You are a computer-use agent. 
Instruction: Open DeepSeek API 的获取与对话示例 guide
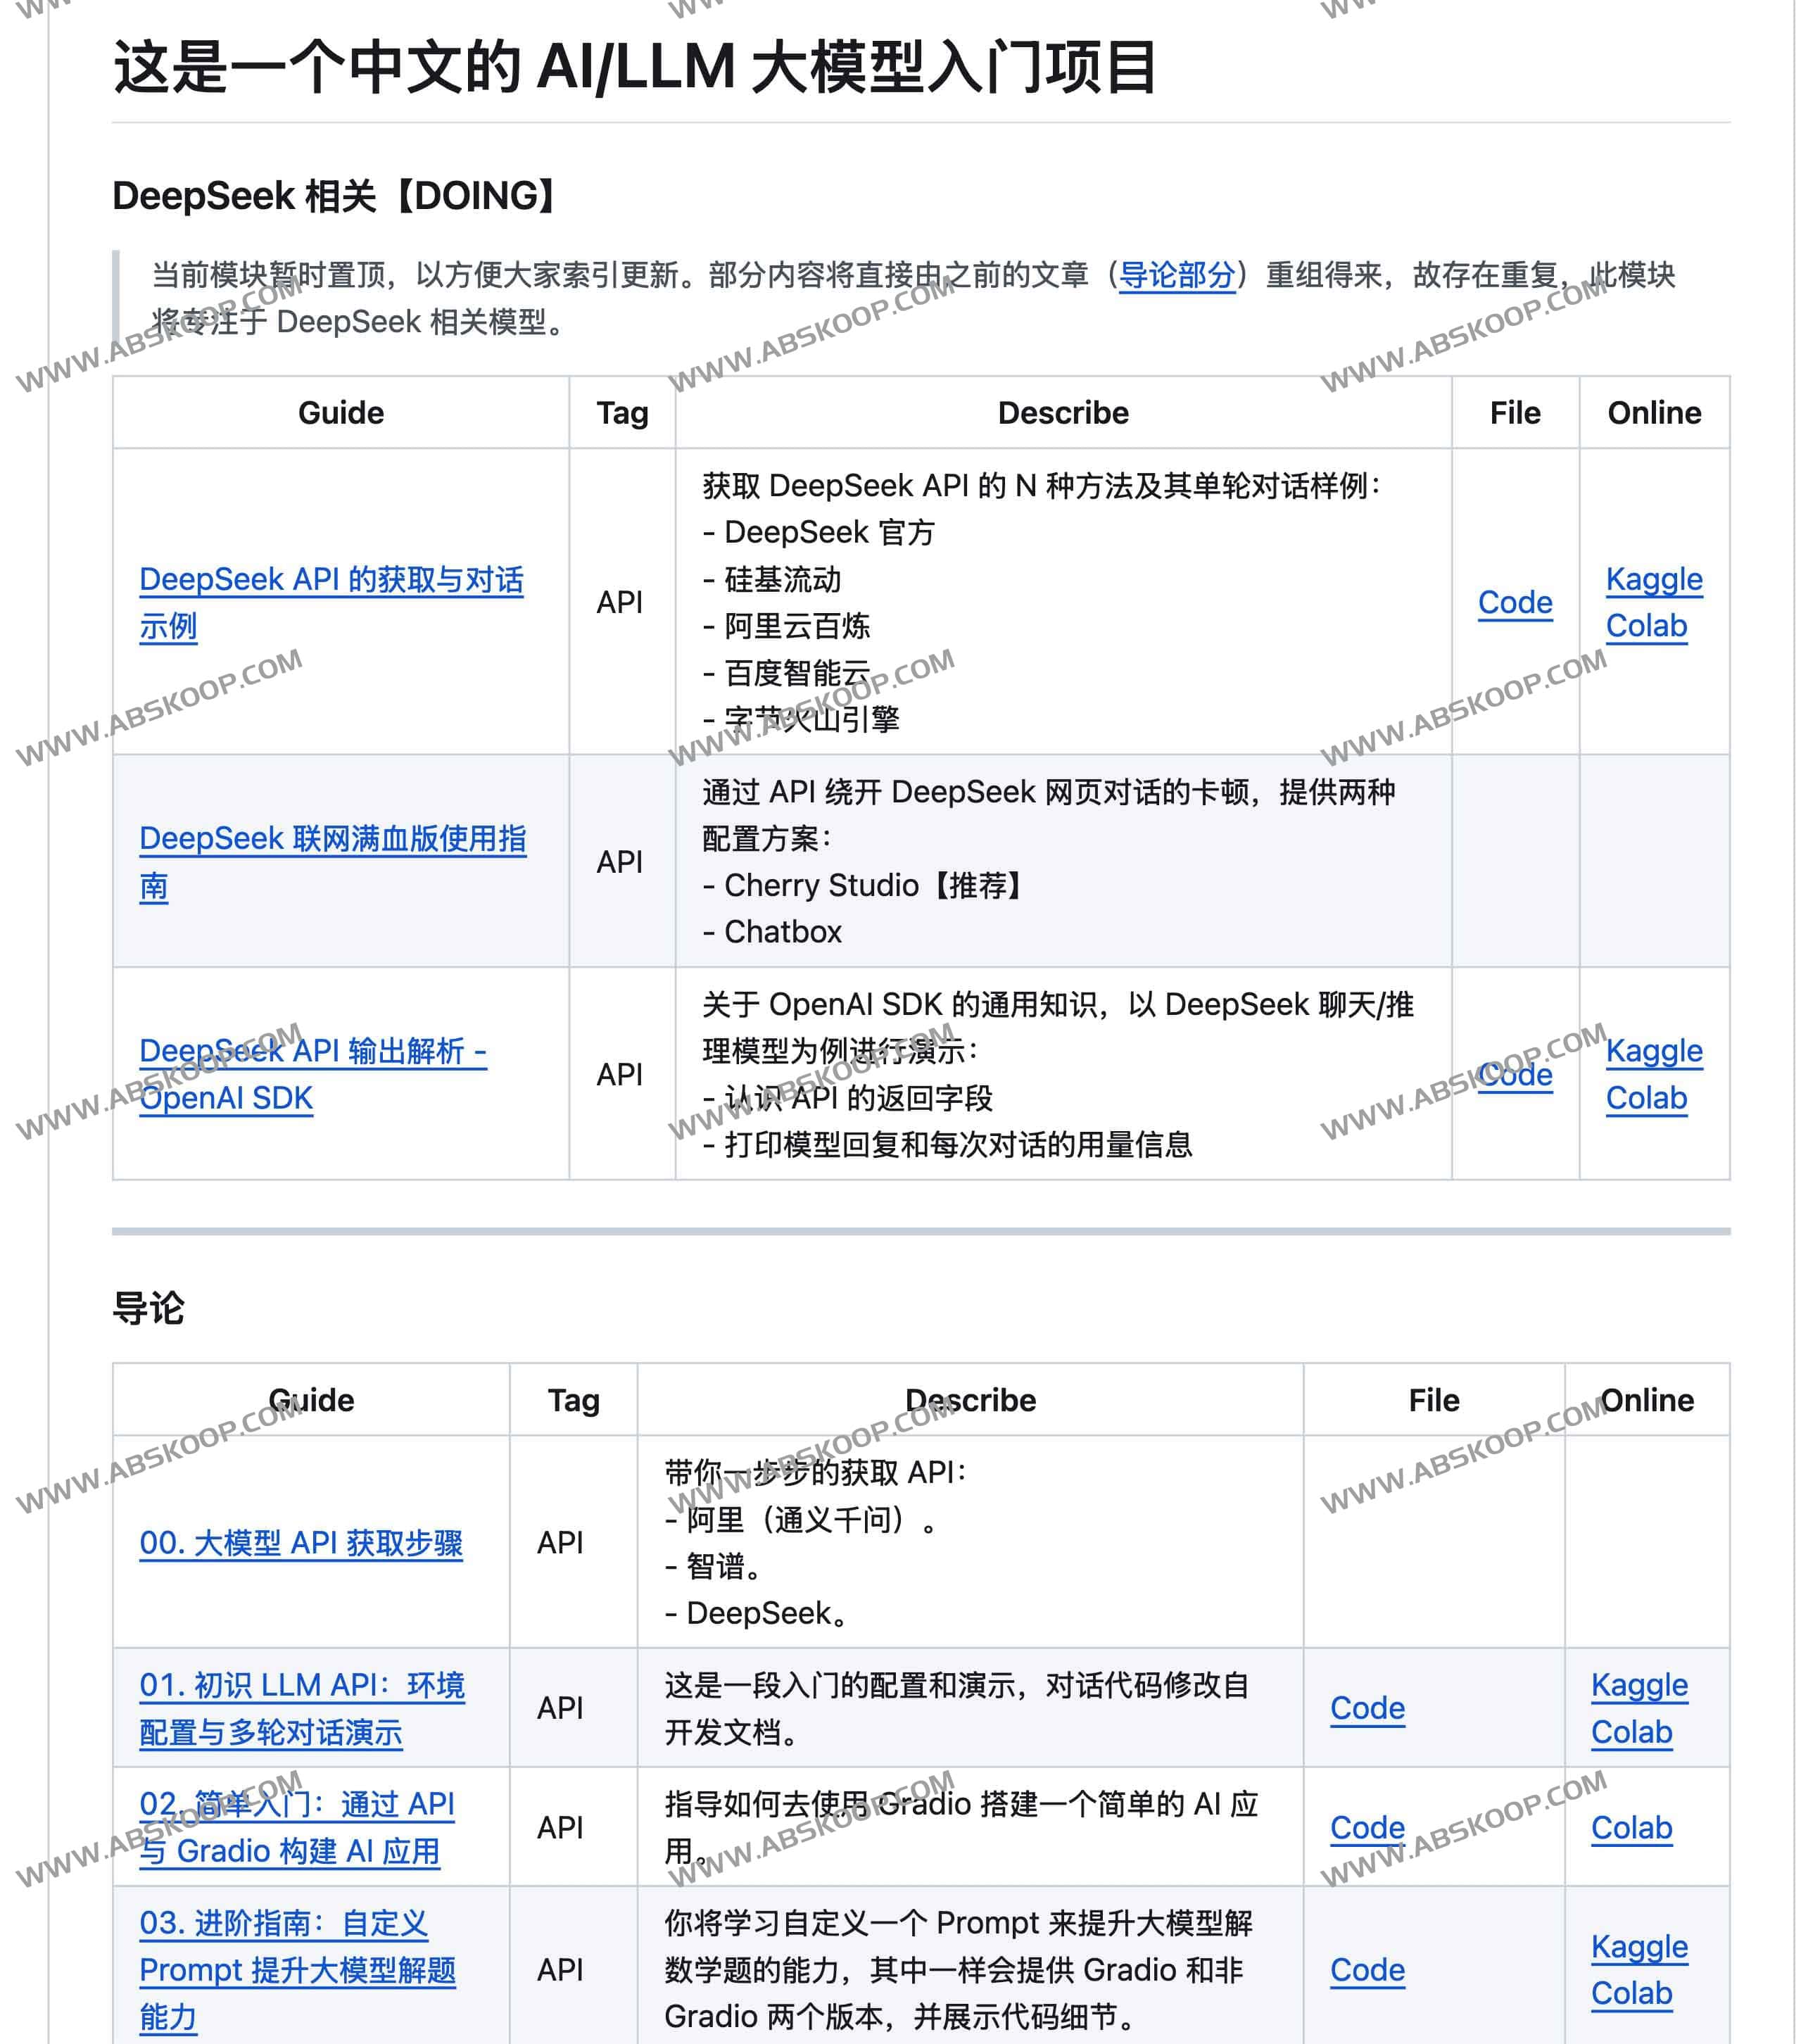(330, 580)
